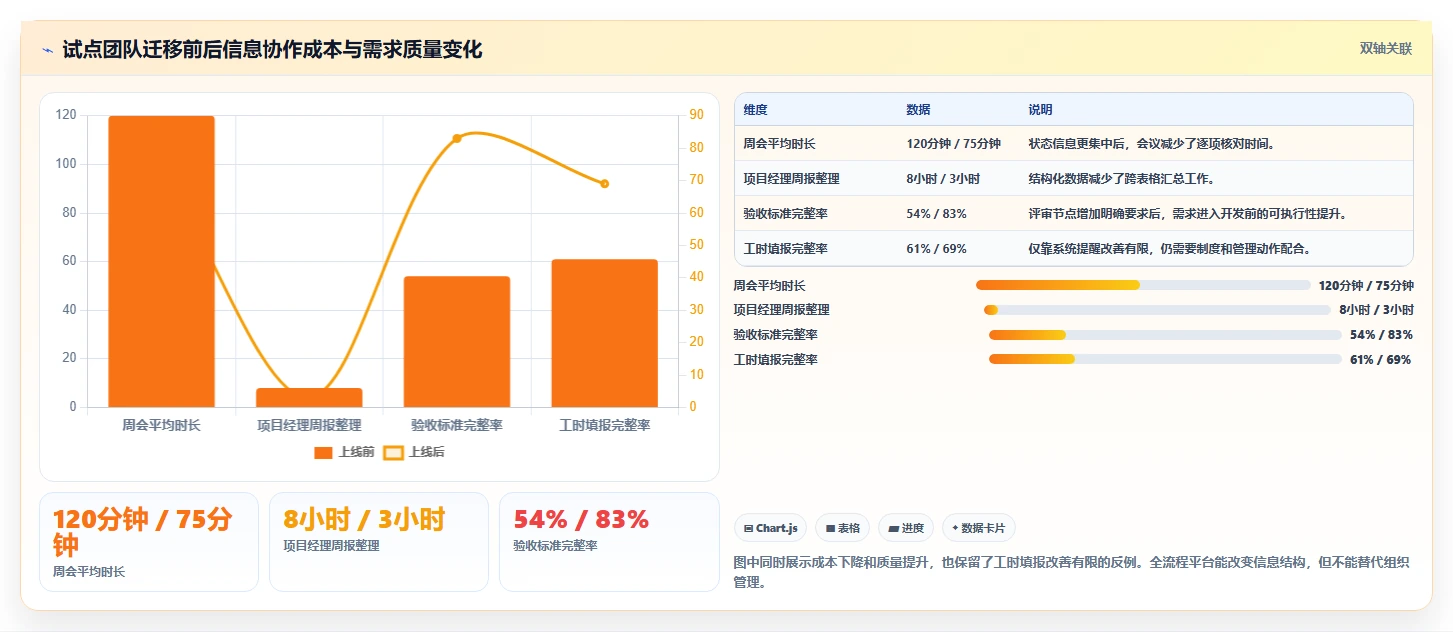Click the chart bar above 验收标准完整率
The width and height of the screenshot is (1453, 632).
[457, 341]
